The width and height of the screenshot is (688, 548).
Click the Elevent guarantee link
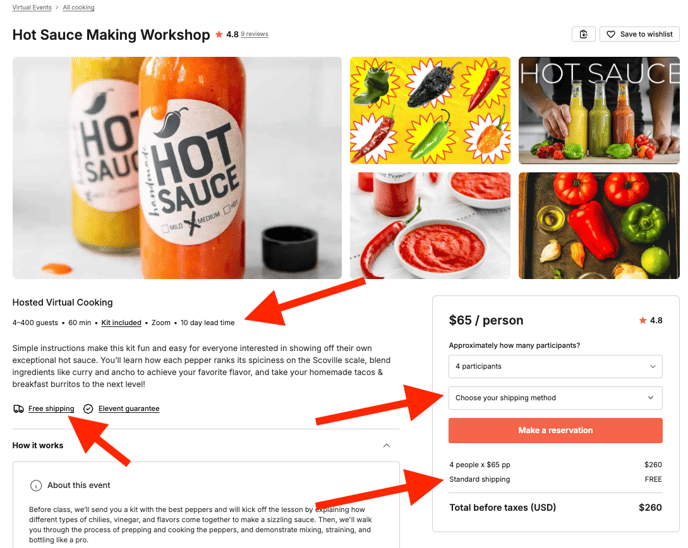coord(129,408)
